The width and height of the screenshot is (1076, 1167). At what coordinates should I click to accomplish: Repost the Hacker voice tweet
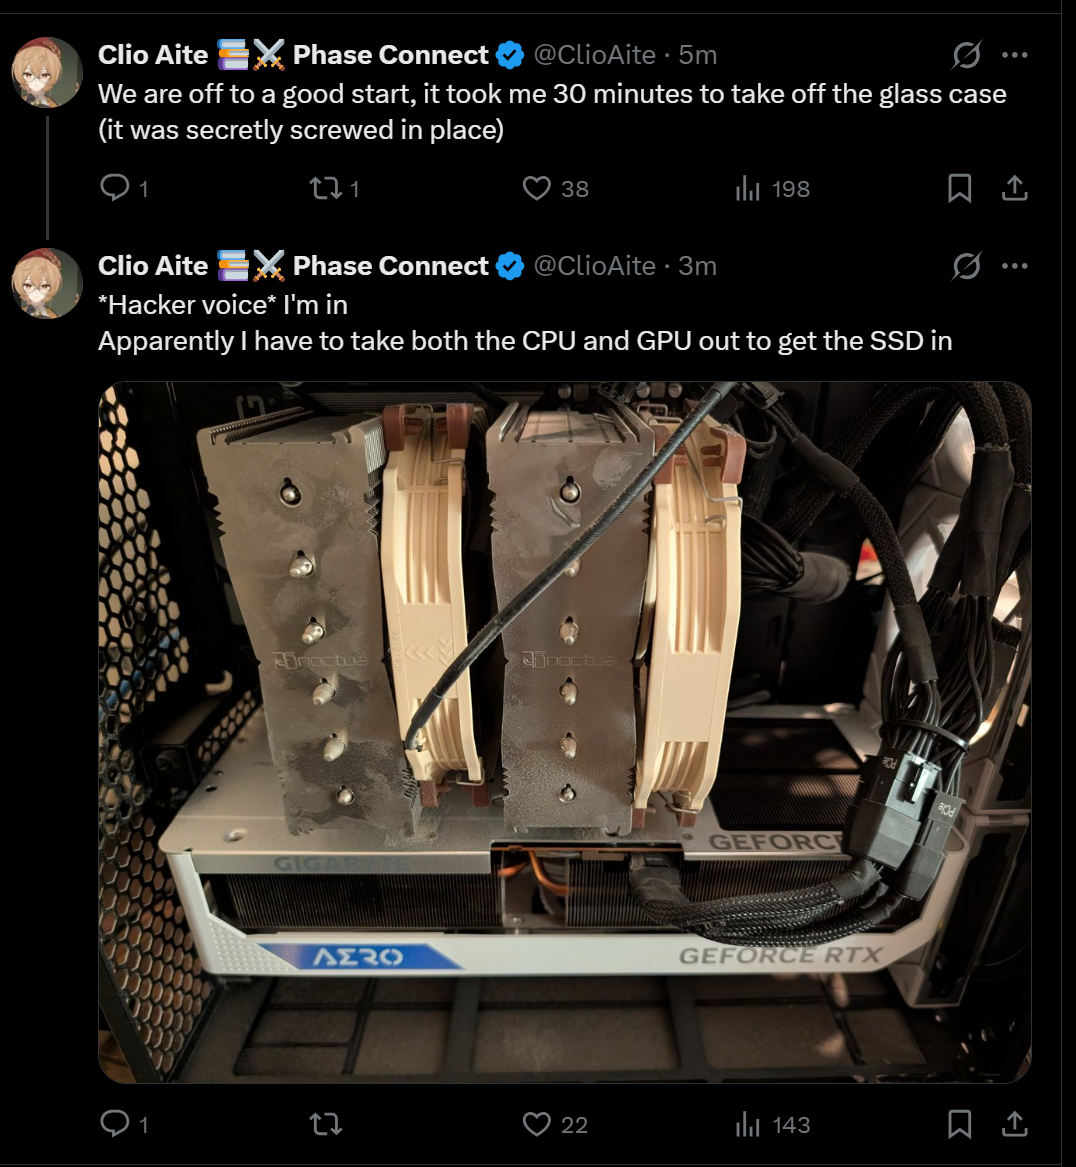(326, 1124)
